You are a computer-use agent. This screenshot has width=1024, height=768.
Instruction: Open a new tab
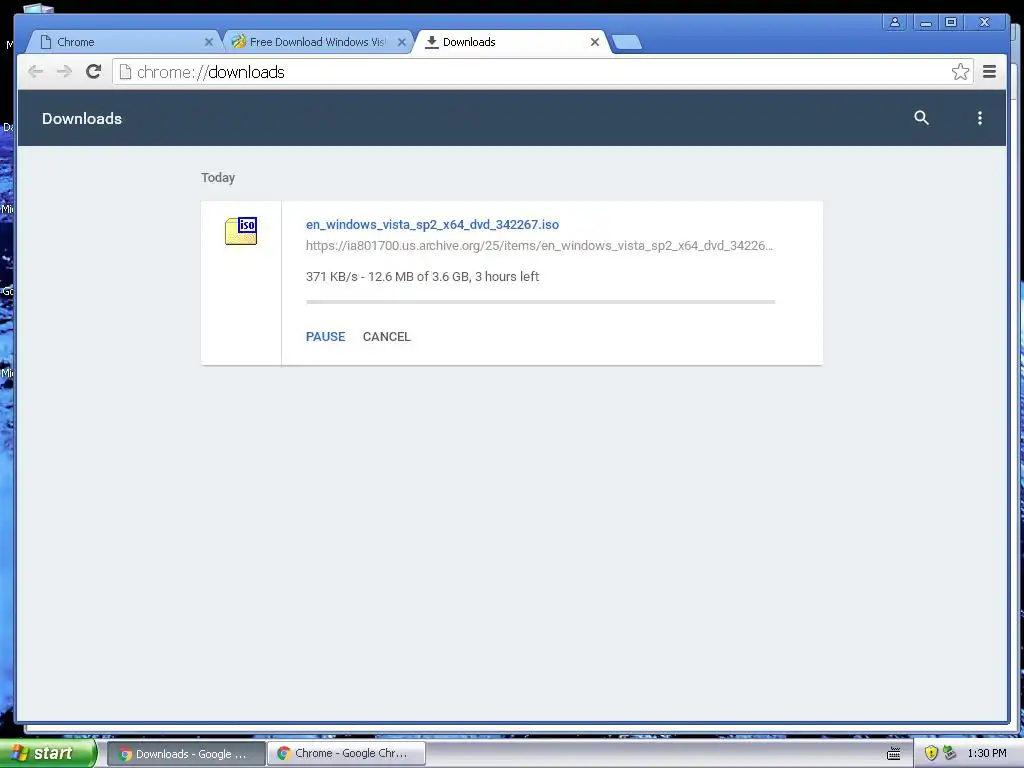click(628, 42)
